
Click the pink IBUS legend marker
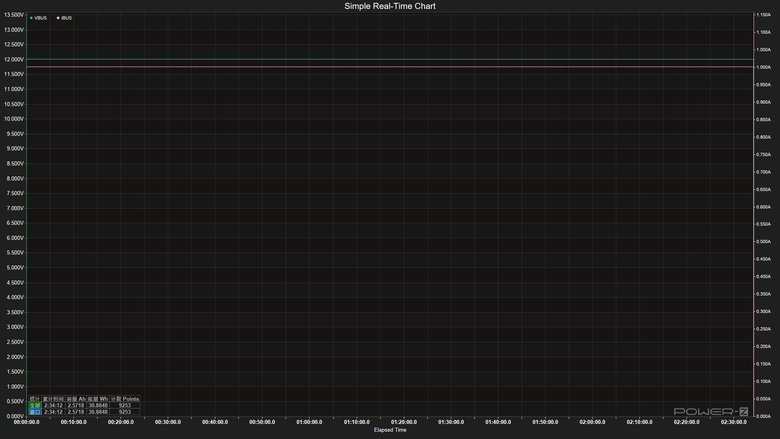58,18
